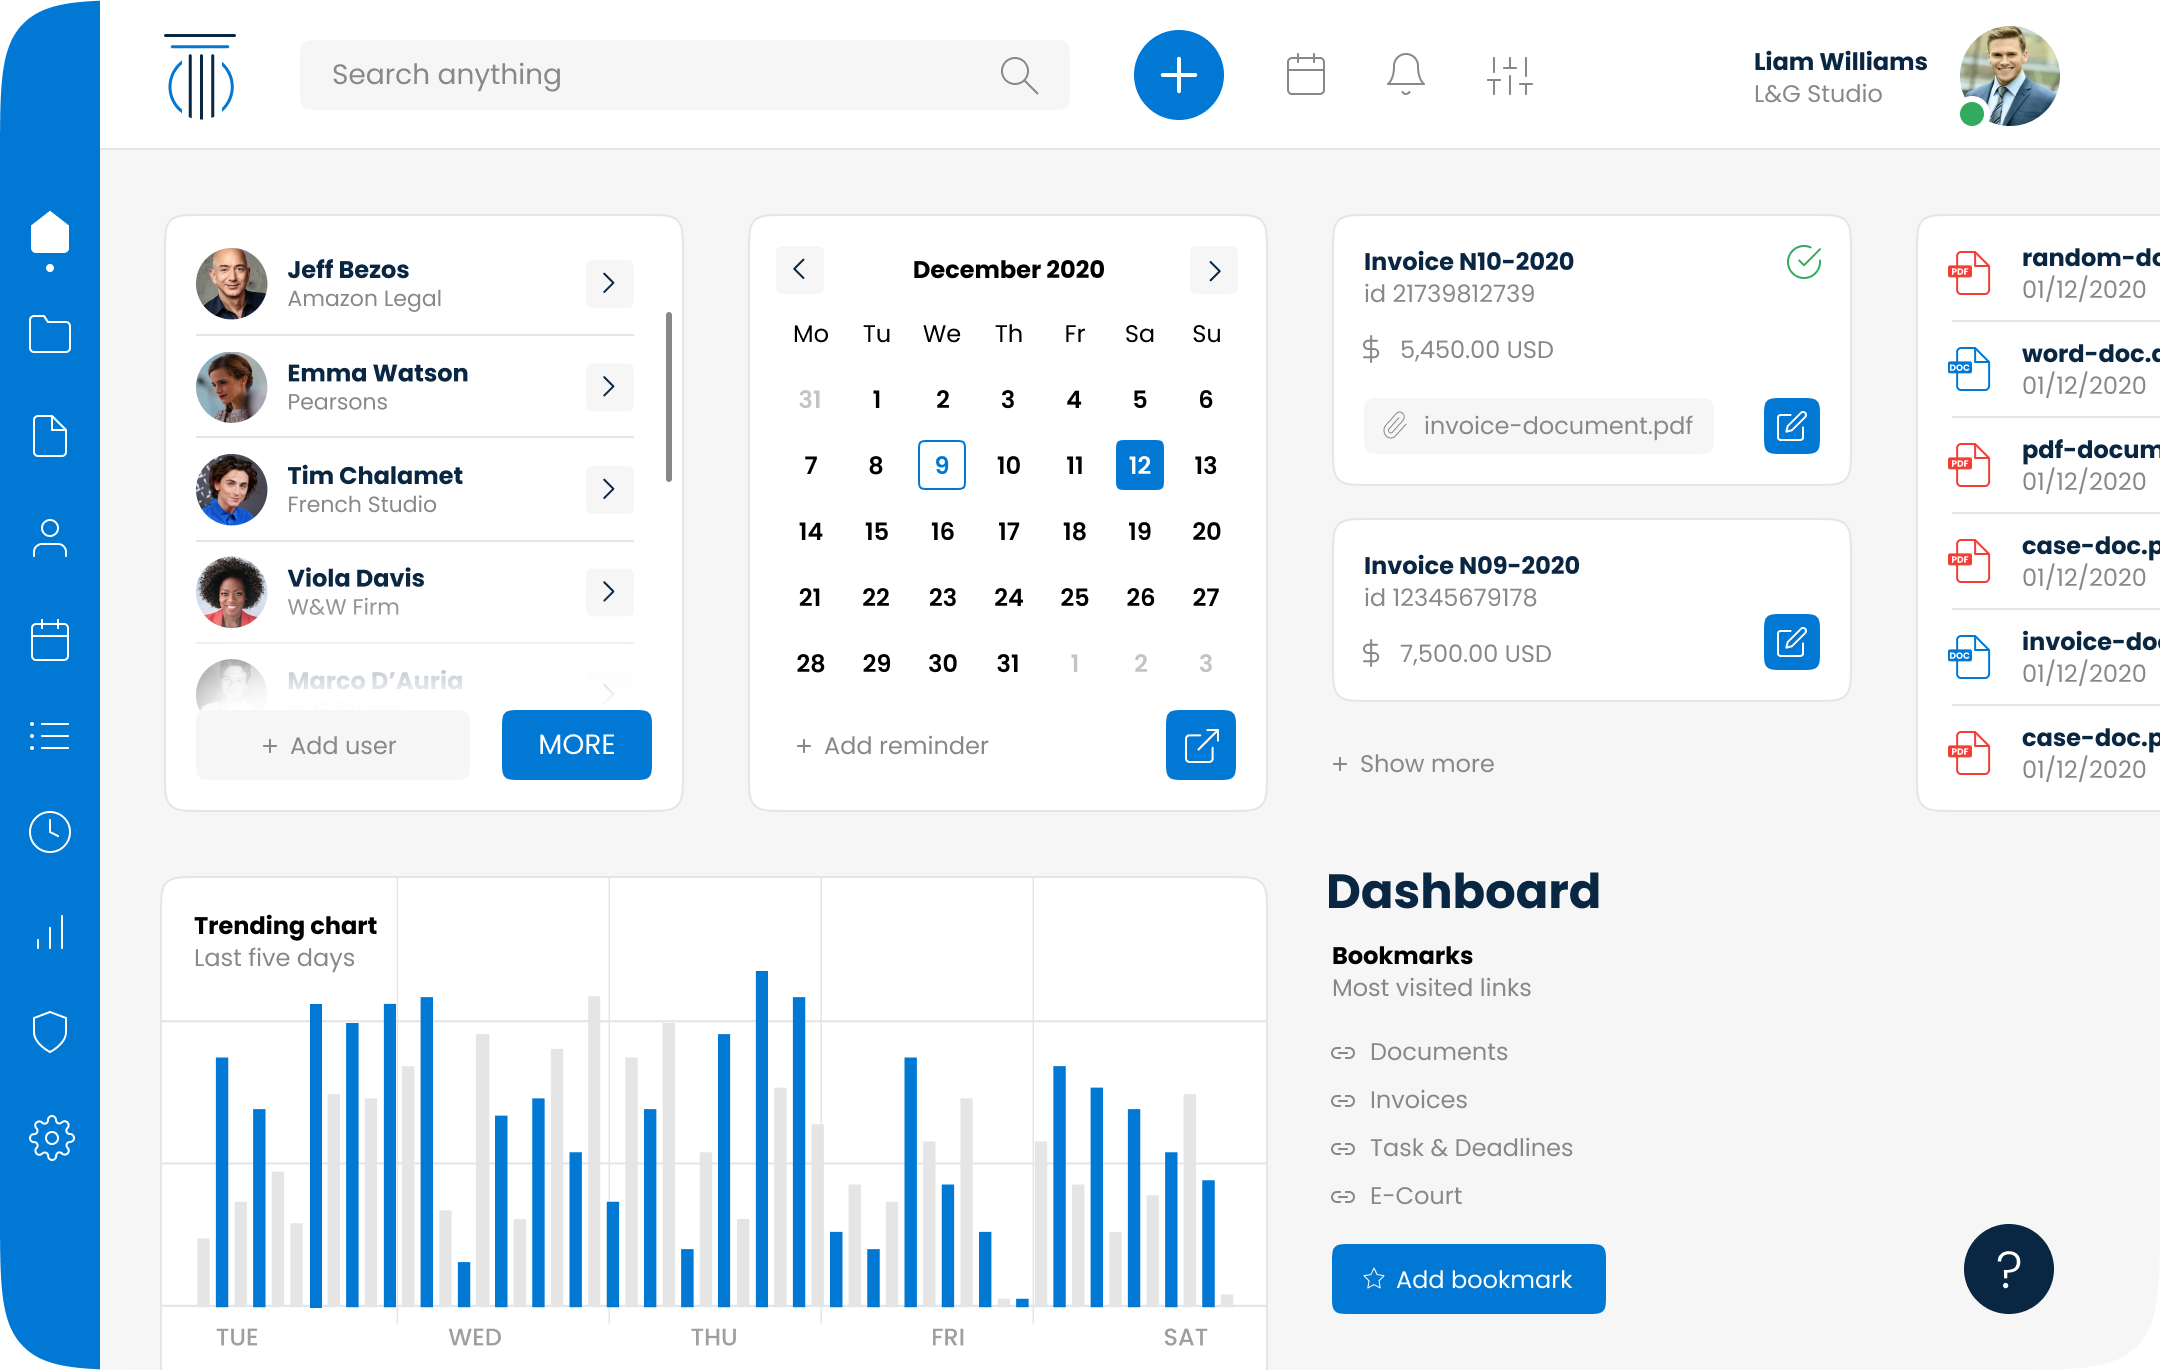2160x1370 pixels.
Task: Open the clock history icon in sidebar
Action: pyautogui.click(x=50, y=831)
